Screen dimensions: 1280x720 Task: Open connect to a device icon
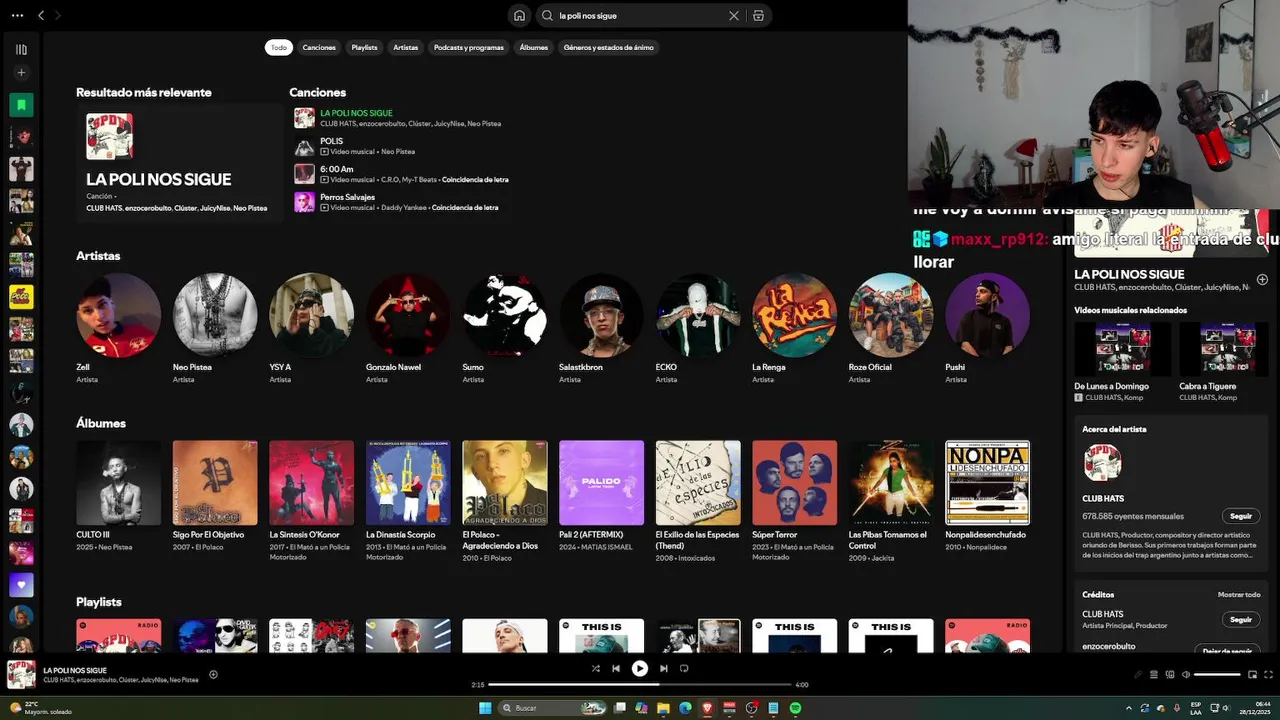(1170, 674)
